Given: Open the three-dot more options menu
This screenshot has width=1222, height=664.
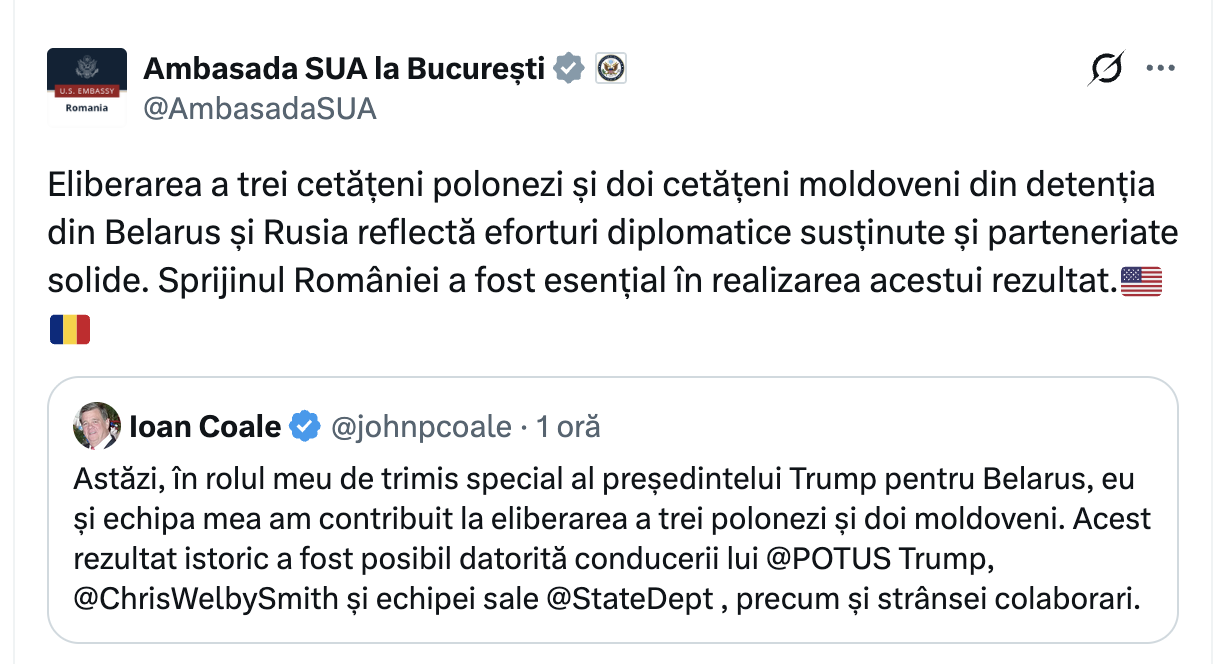Looking at the screenshot, I should click(1160, 68).
